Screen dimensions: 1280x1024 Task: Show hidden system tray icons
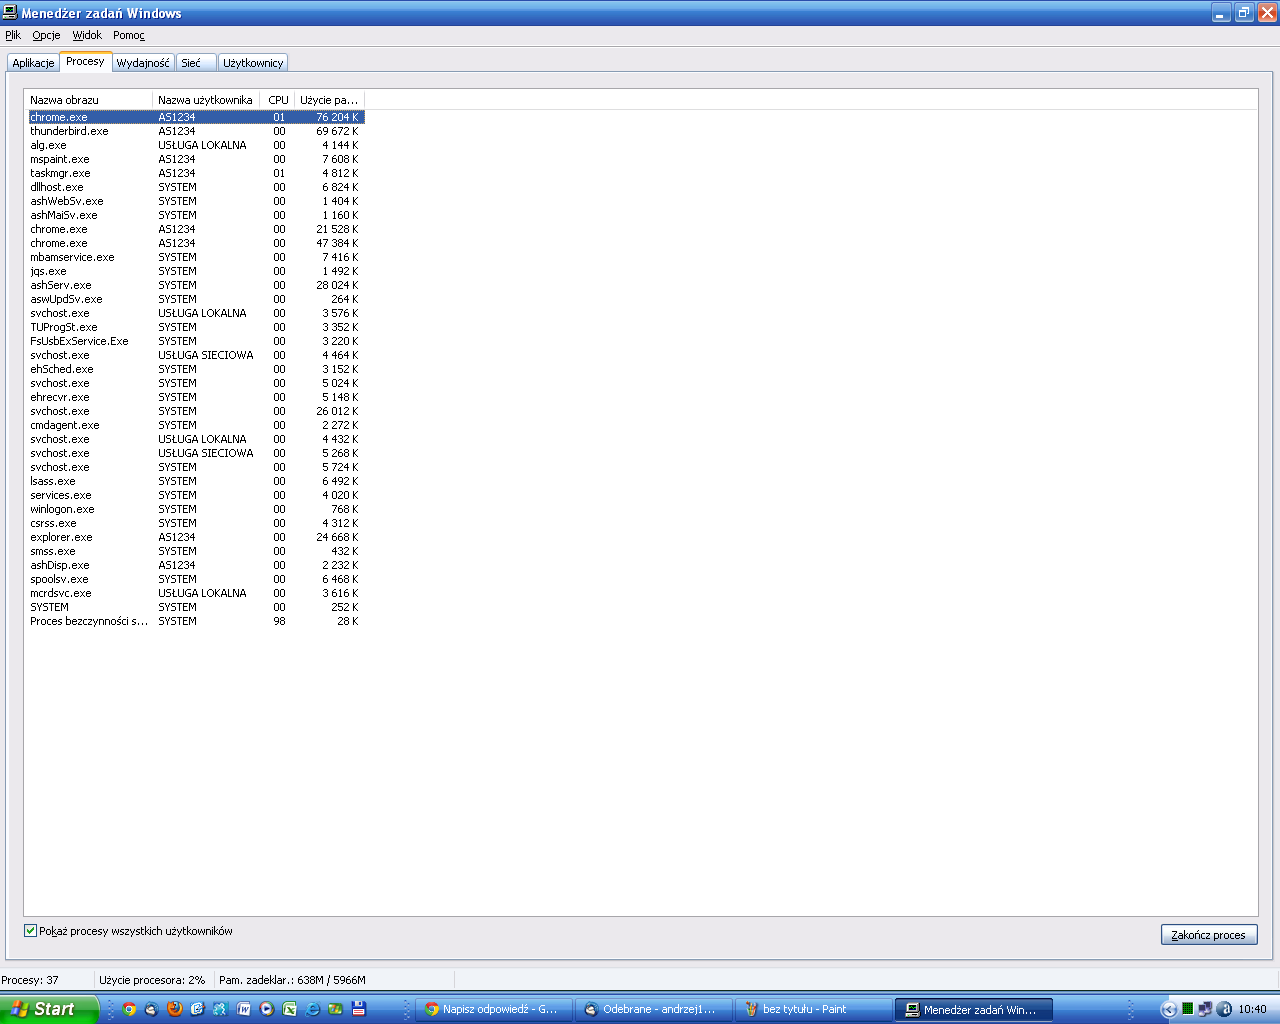(x=1168, y=1009)
